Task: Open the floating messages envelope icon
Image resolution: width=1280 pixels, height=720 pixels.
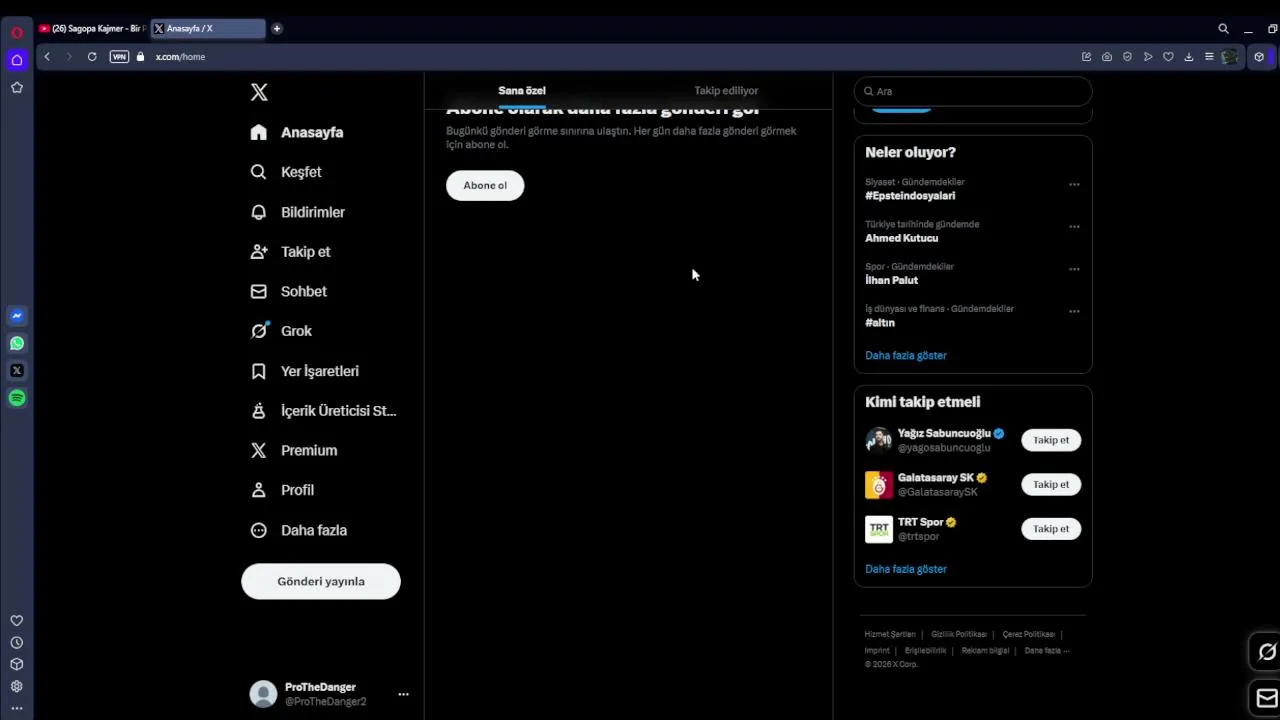Action: coord(1267,698)
